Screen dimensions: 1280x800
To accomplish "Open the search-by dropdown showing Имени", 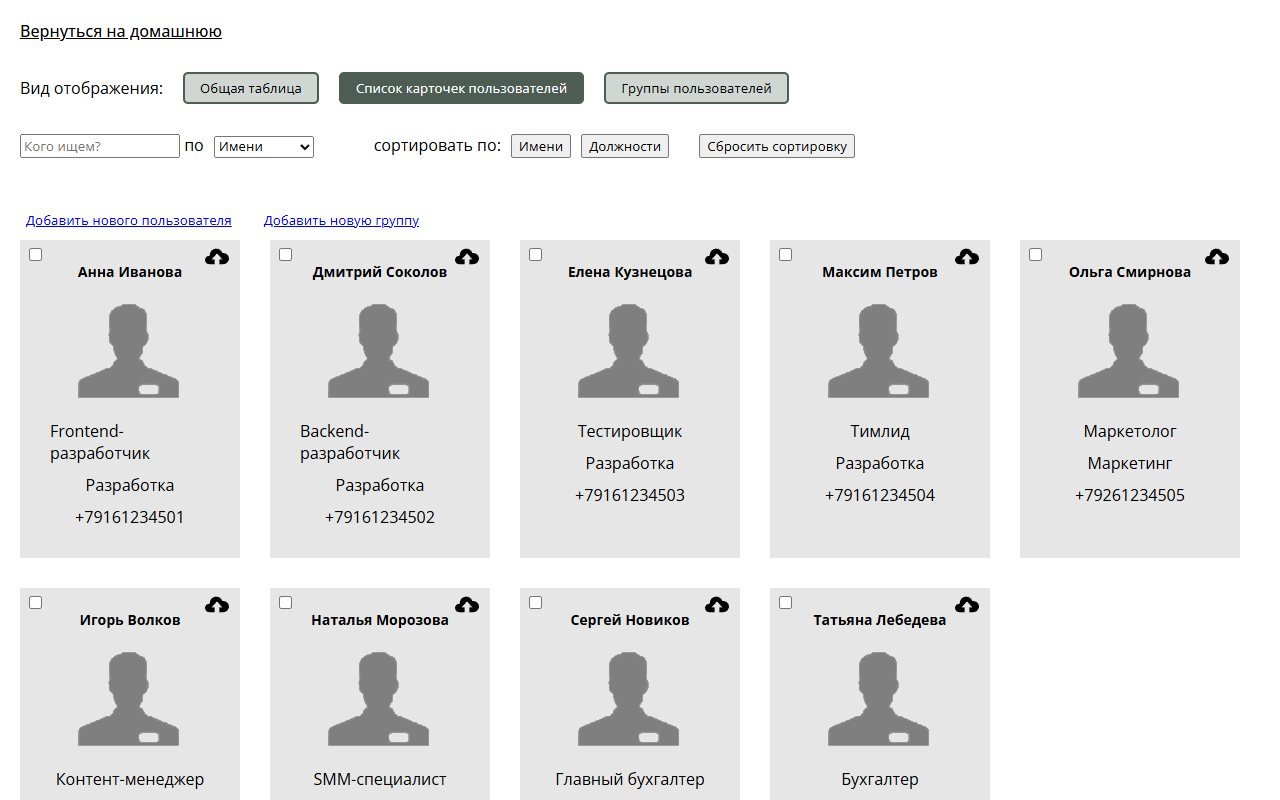I will (x=264, y=147).
